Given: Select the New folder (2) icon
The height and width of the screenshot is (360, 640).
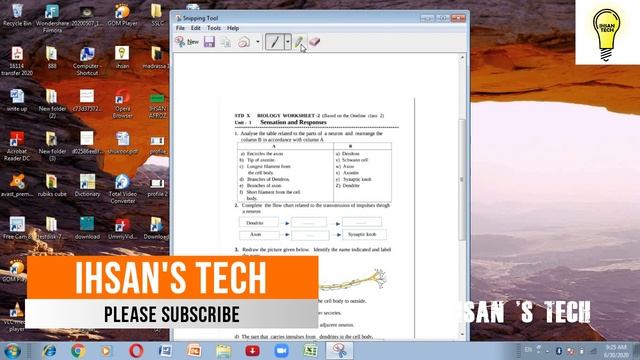Looking at the screenshot, I should coord(52,104).
